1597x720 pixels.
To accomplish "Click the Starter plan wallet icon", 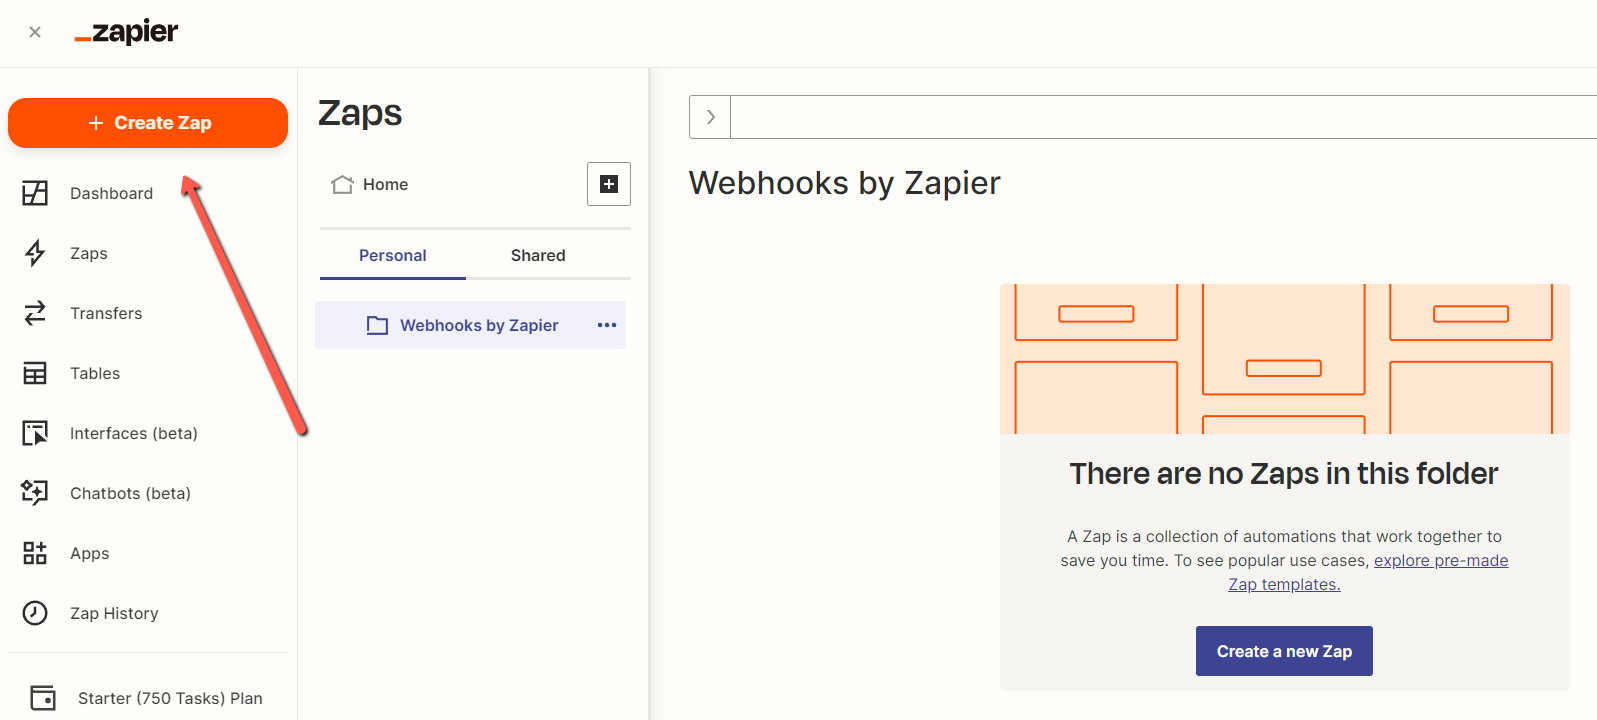I will tap(43, 697).
